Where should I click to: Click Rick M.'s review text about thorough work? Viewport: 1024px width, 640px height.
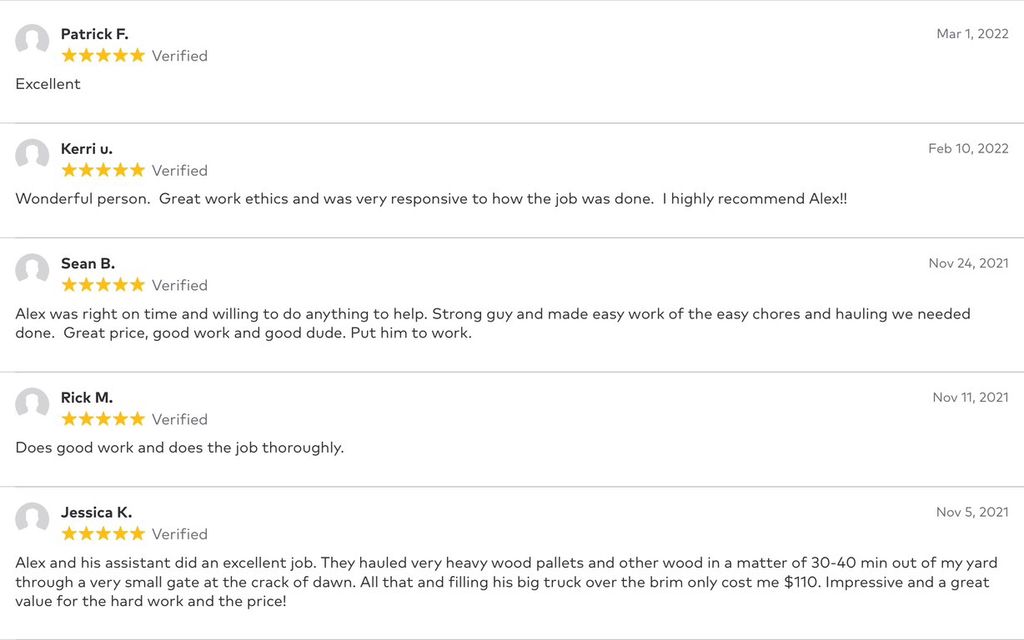pyautogui.click(x=180, y=448)
